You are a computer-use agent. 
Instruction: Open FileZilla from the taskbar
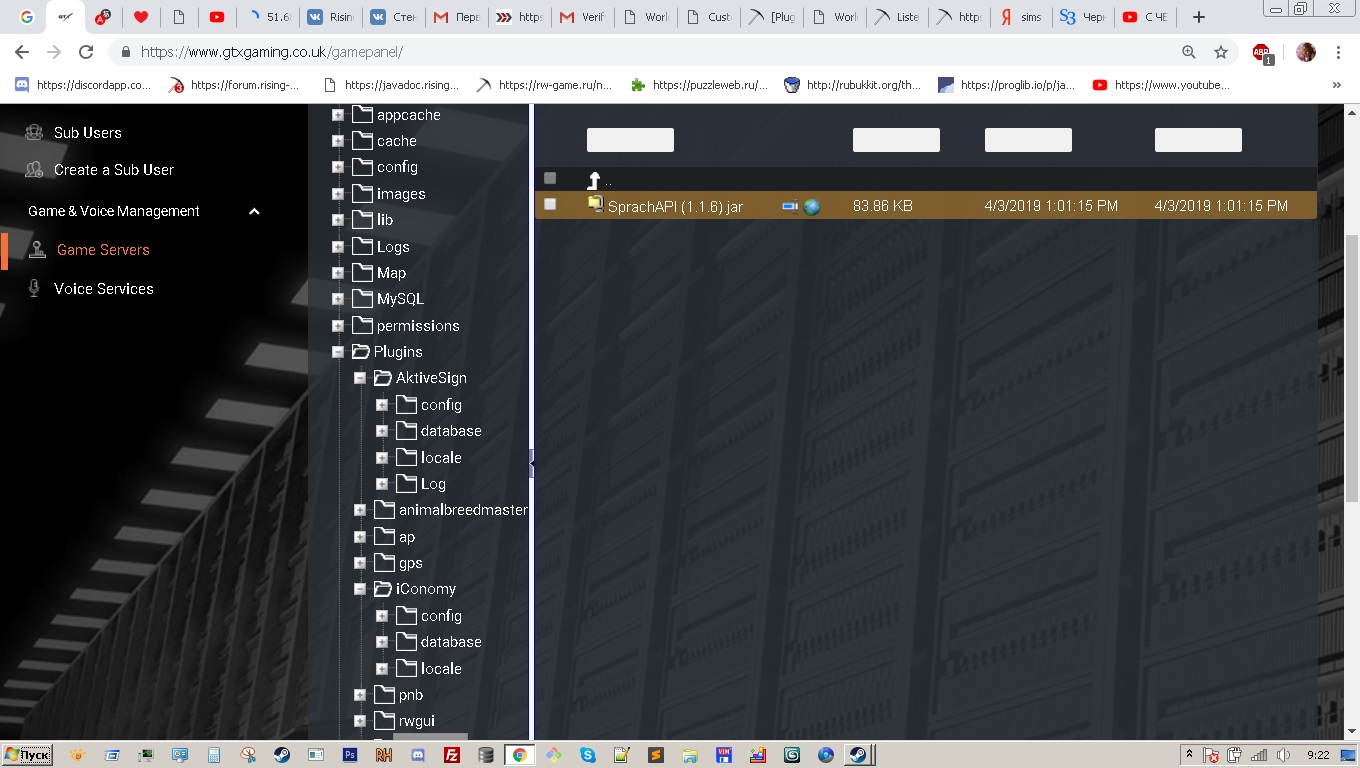click(x=452, y=755)
